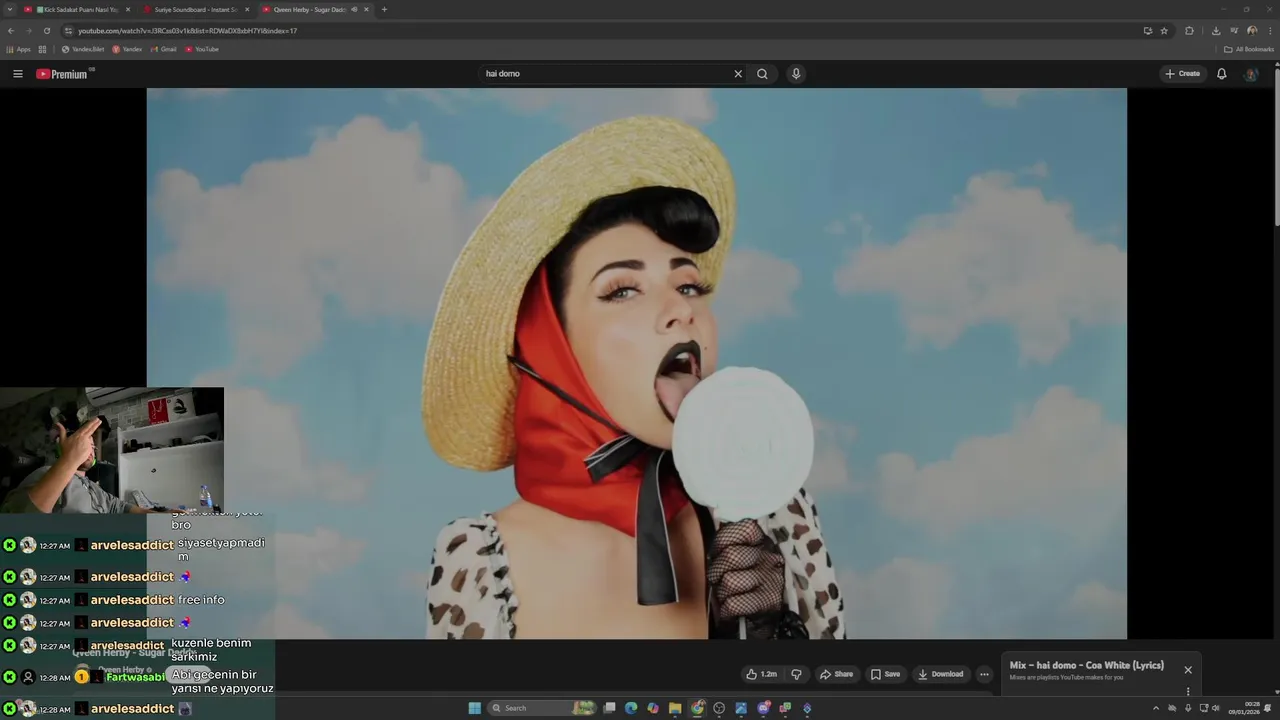Image resolution: width=1280 pixels, height=720 pixels.
Task: Open the YouTube guide hamburger menu
Action: (17, 74)
